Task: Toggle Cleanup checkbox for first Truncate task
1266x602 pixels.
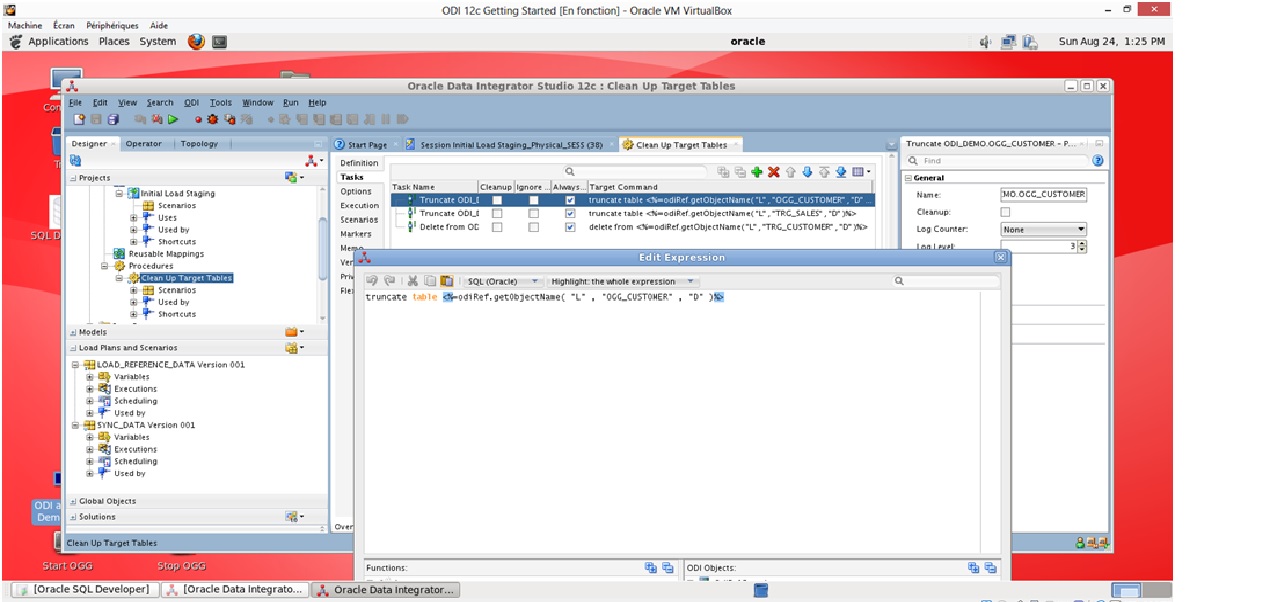Action: (x=497, y=200)
